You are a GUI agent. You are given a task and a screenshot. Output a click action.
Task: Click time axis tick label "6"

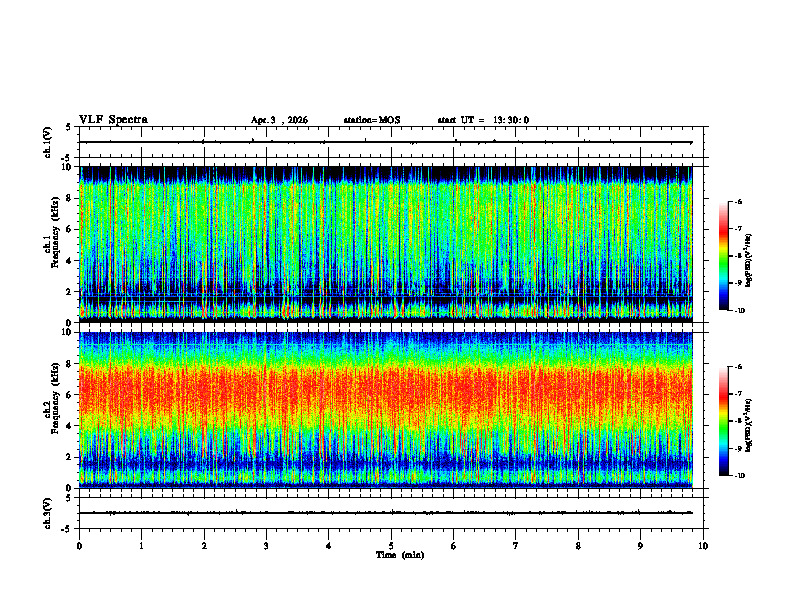[x=454, y=546]
